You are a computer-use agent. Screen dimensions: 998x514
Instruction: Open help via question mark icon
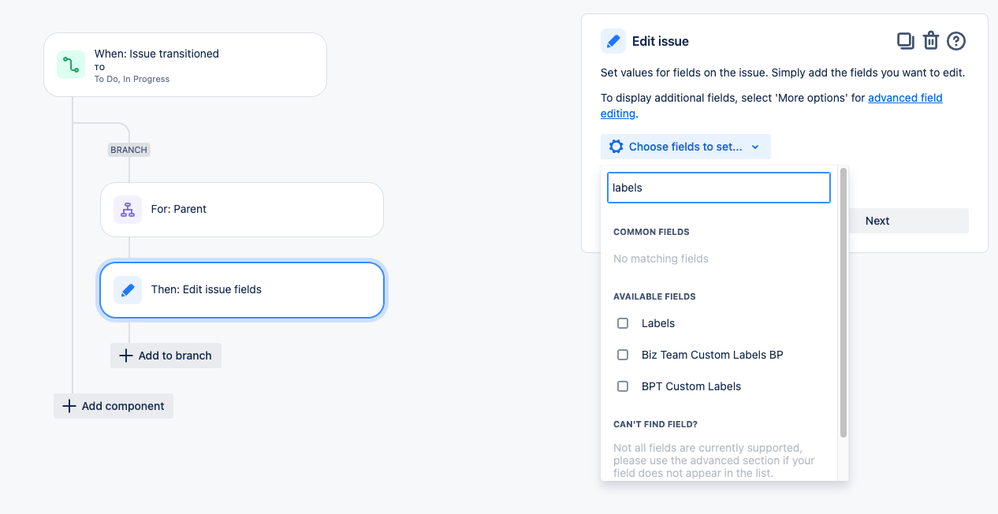coord(956,41)
